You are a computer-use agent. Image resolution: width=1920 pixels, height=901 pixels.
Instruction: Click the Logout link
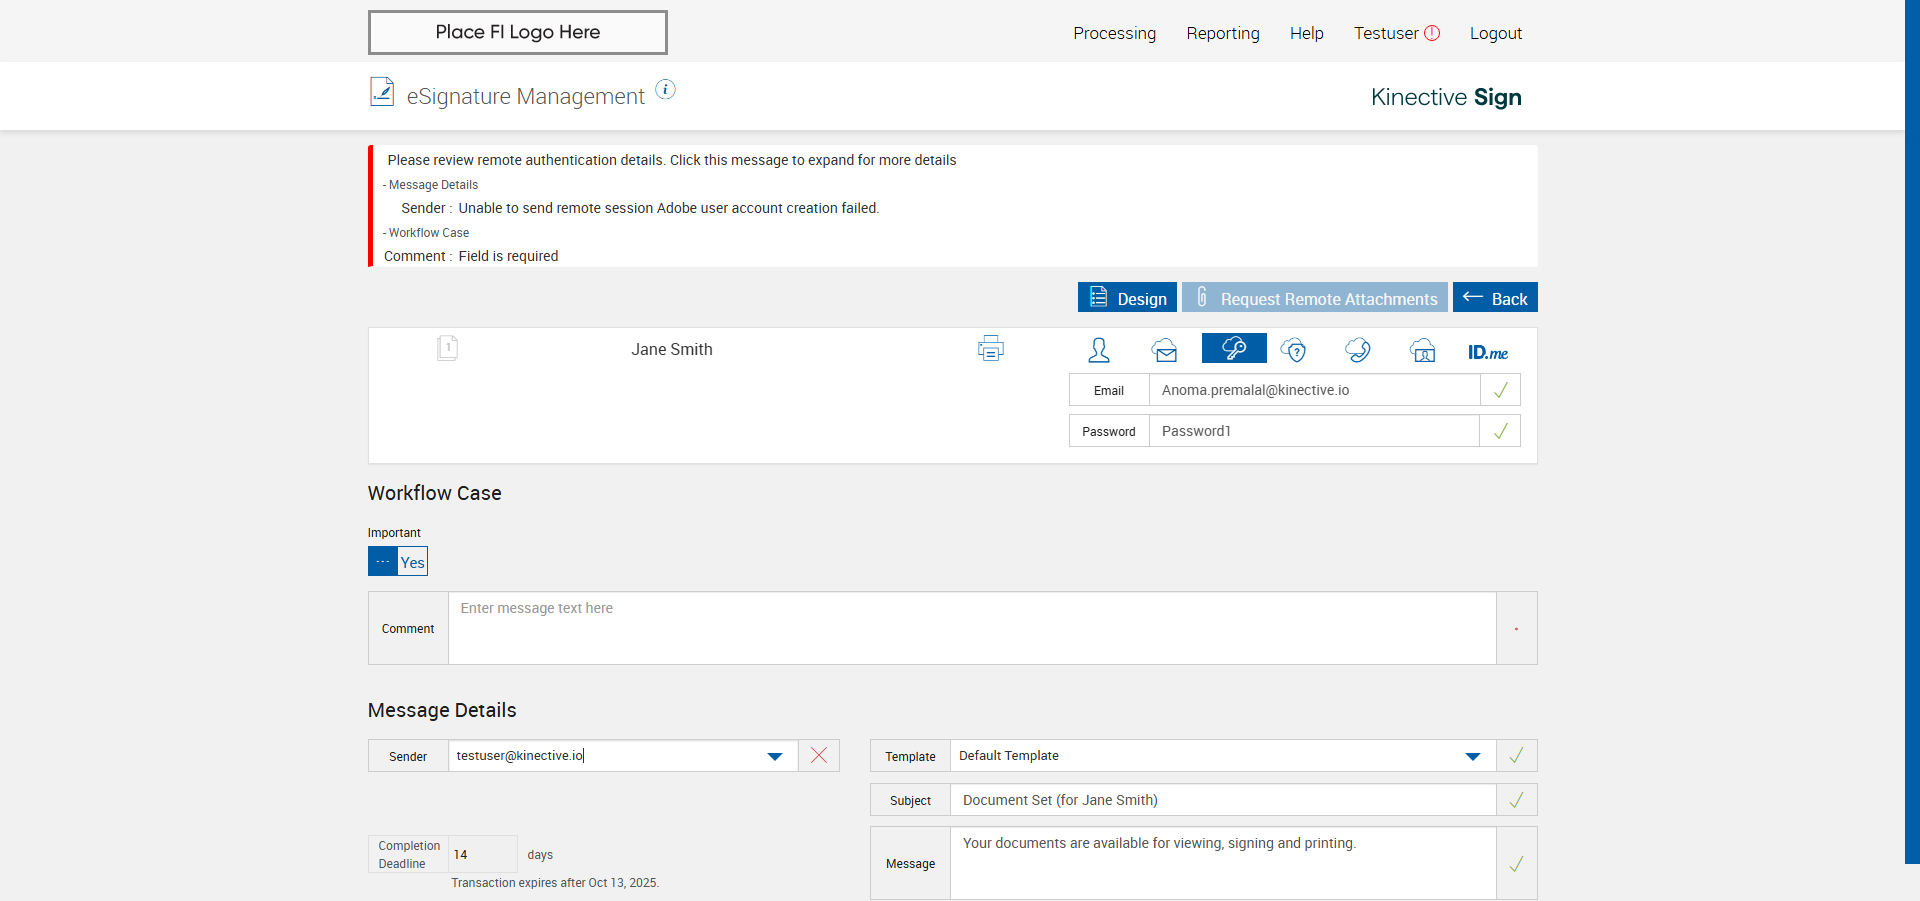point(1495,33)
